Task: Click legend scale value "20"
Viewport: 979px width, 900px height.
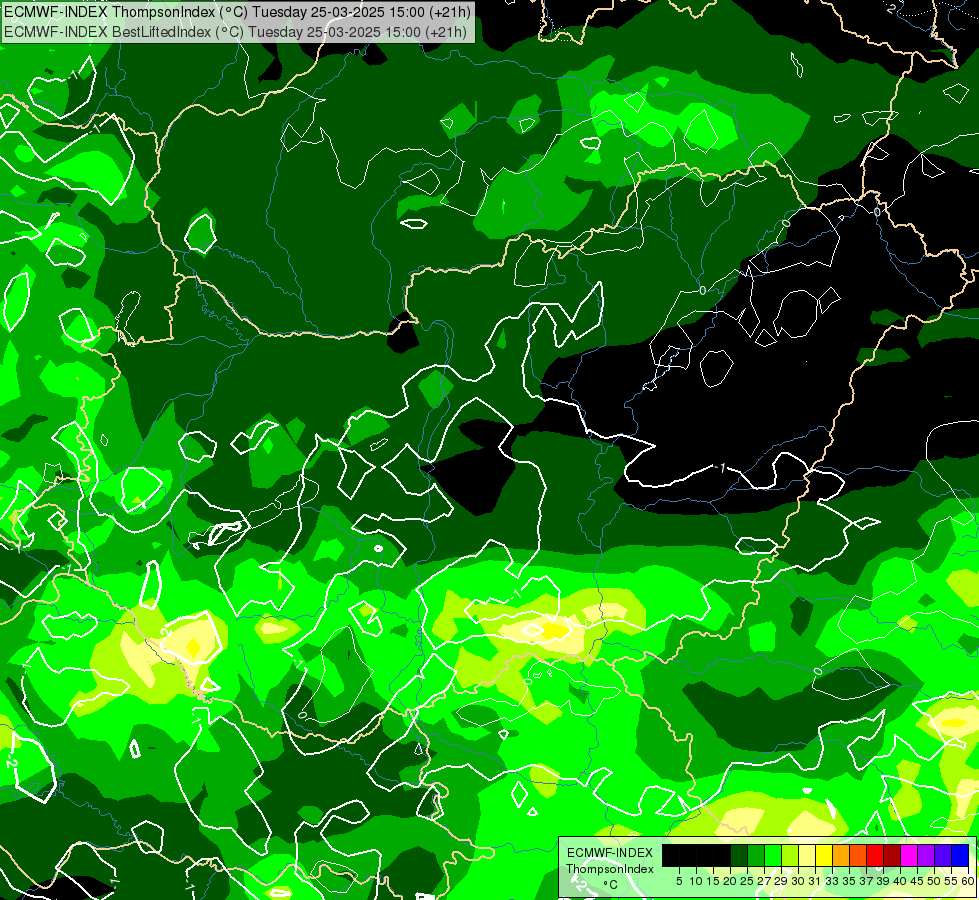Action: click(731, 881)
